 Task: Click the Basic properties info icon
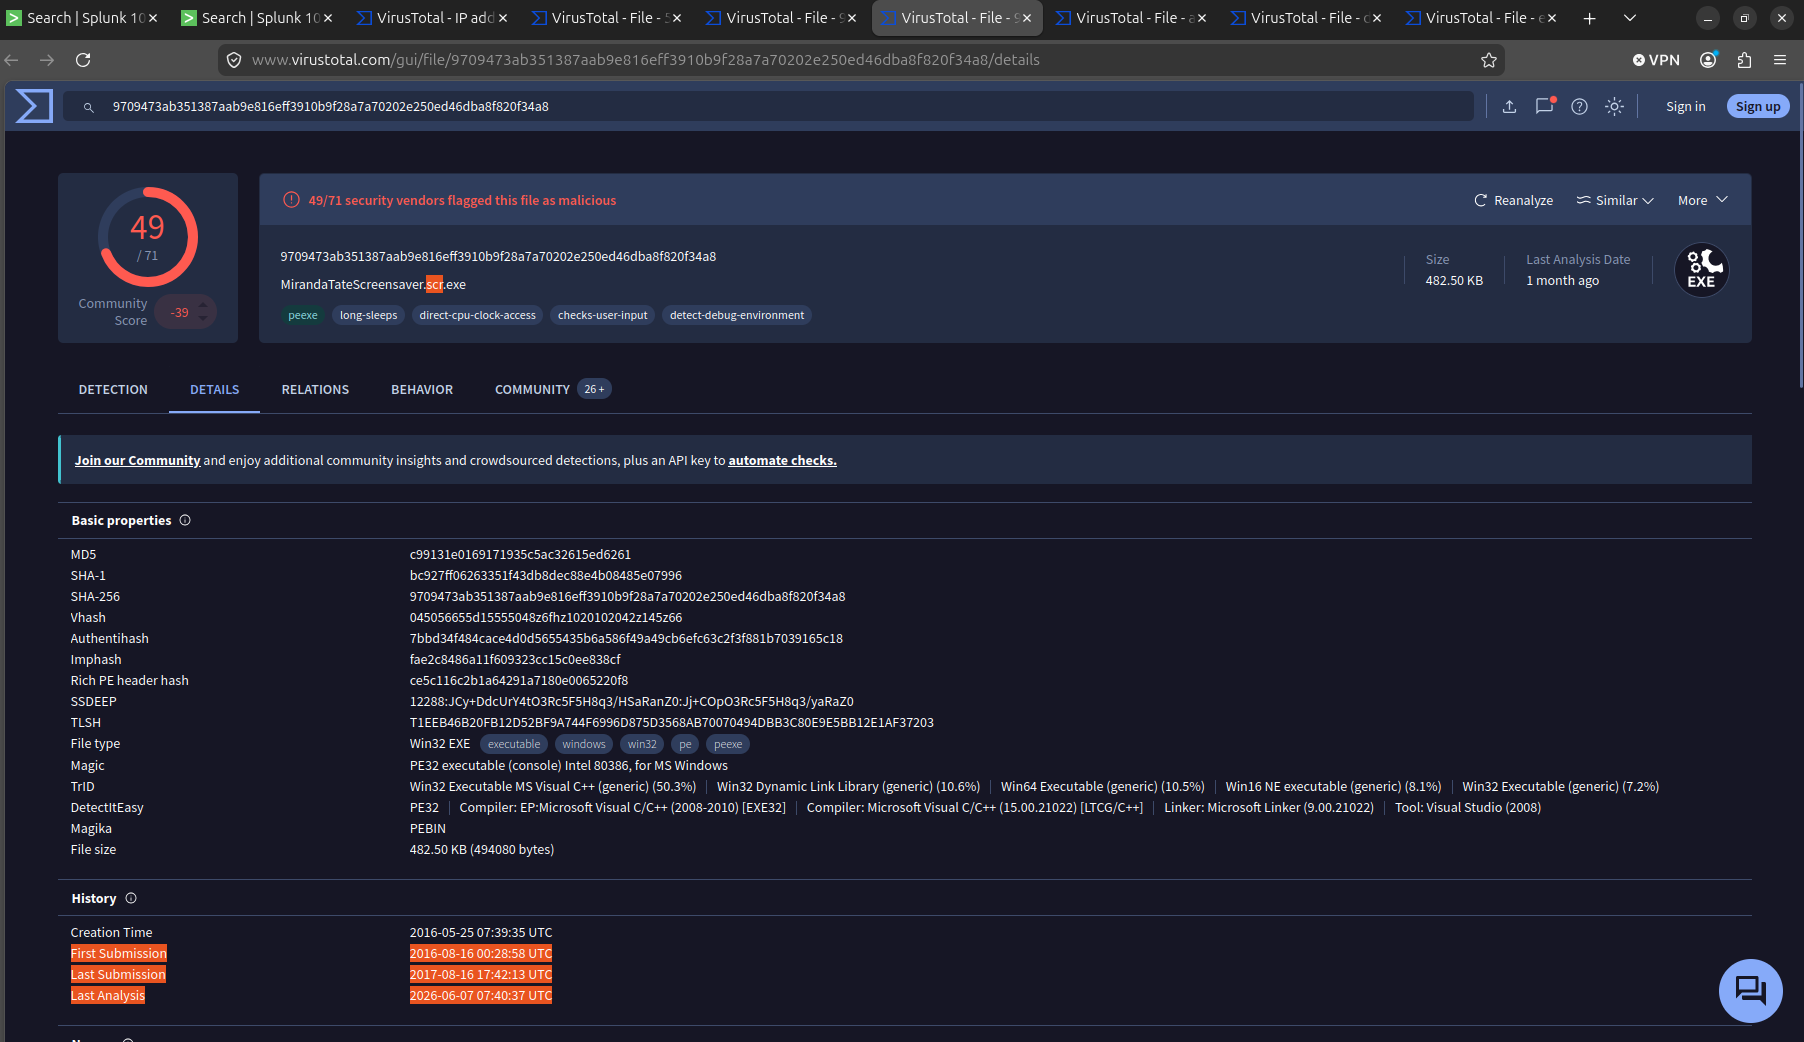pyautogui.click(x=185, y=520)
